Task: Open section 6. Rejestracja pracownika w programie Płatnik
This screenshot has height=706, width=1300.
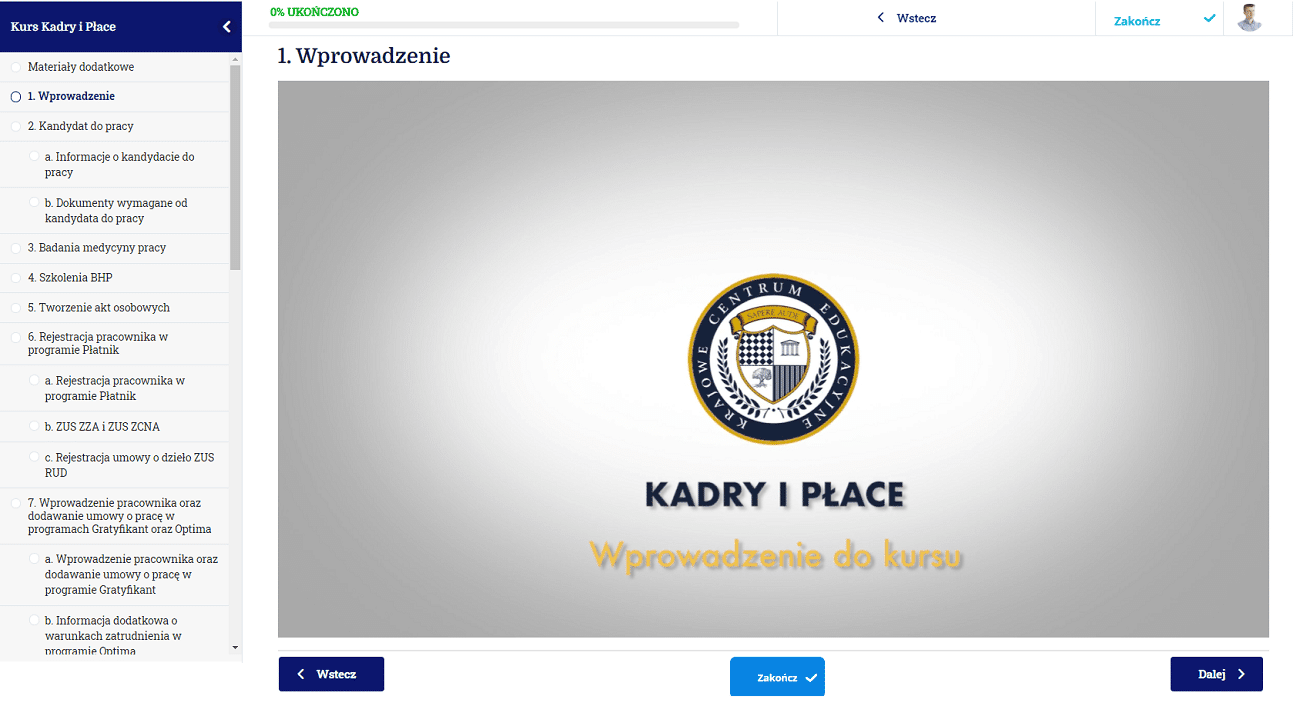Action: 98,343
